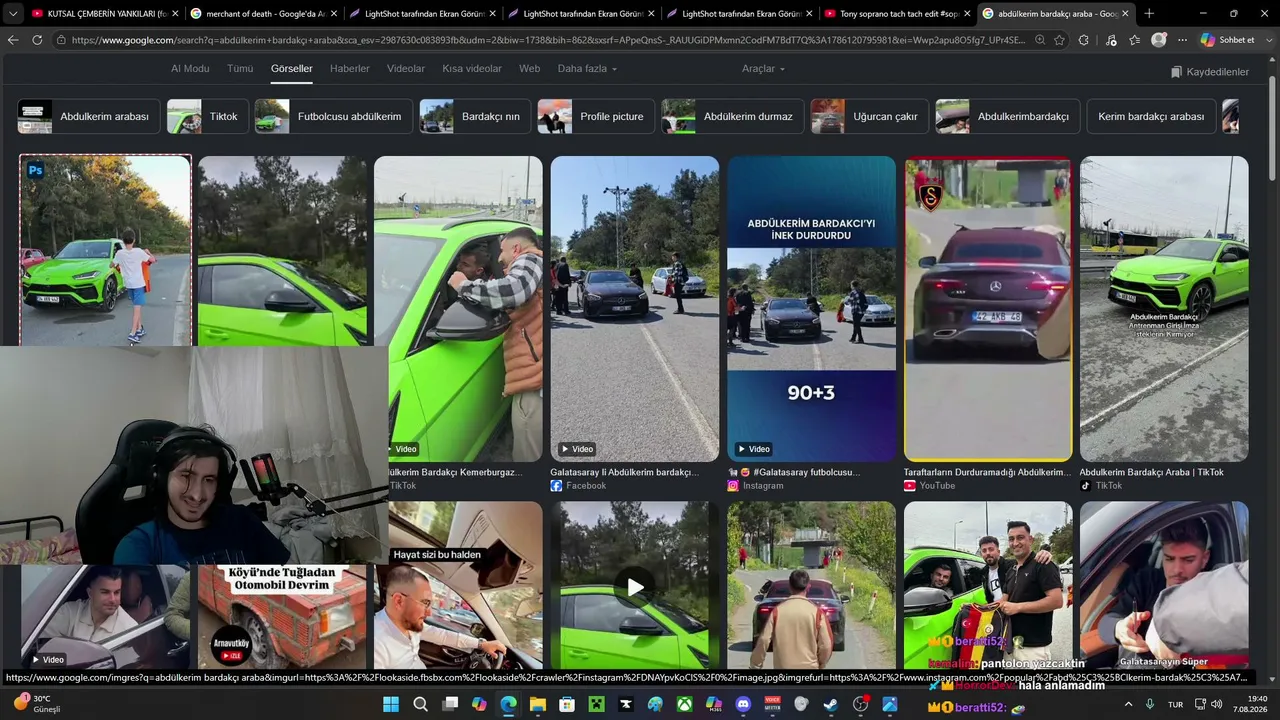Open a new browser tab
The height and width of the screenshot is (720, 1280).
pos(1149,14)
